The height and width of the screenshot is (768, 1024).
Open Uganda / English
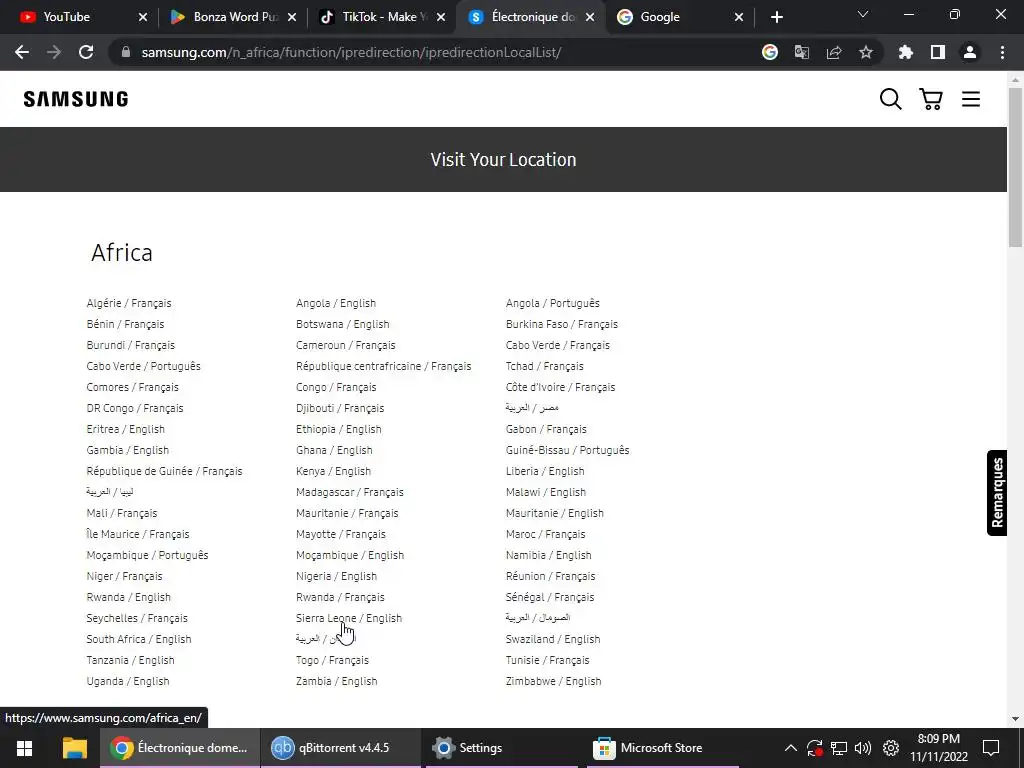[x=127, y=681]
